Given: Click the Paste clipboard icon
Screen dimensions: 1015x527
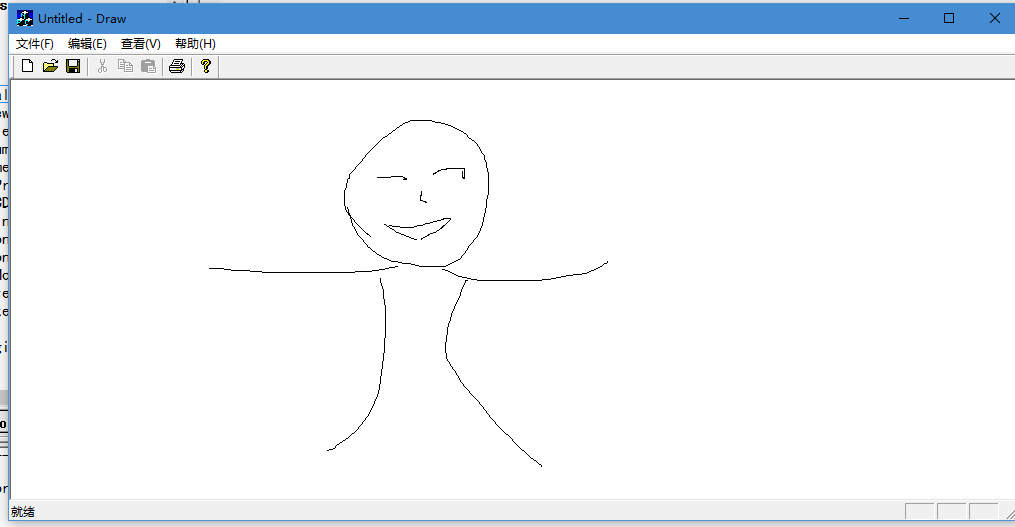Looking at the screenshot, I should point(148,66).
